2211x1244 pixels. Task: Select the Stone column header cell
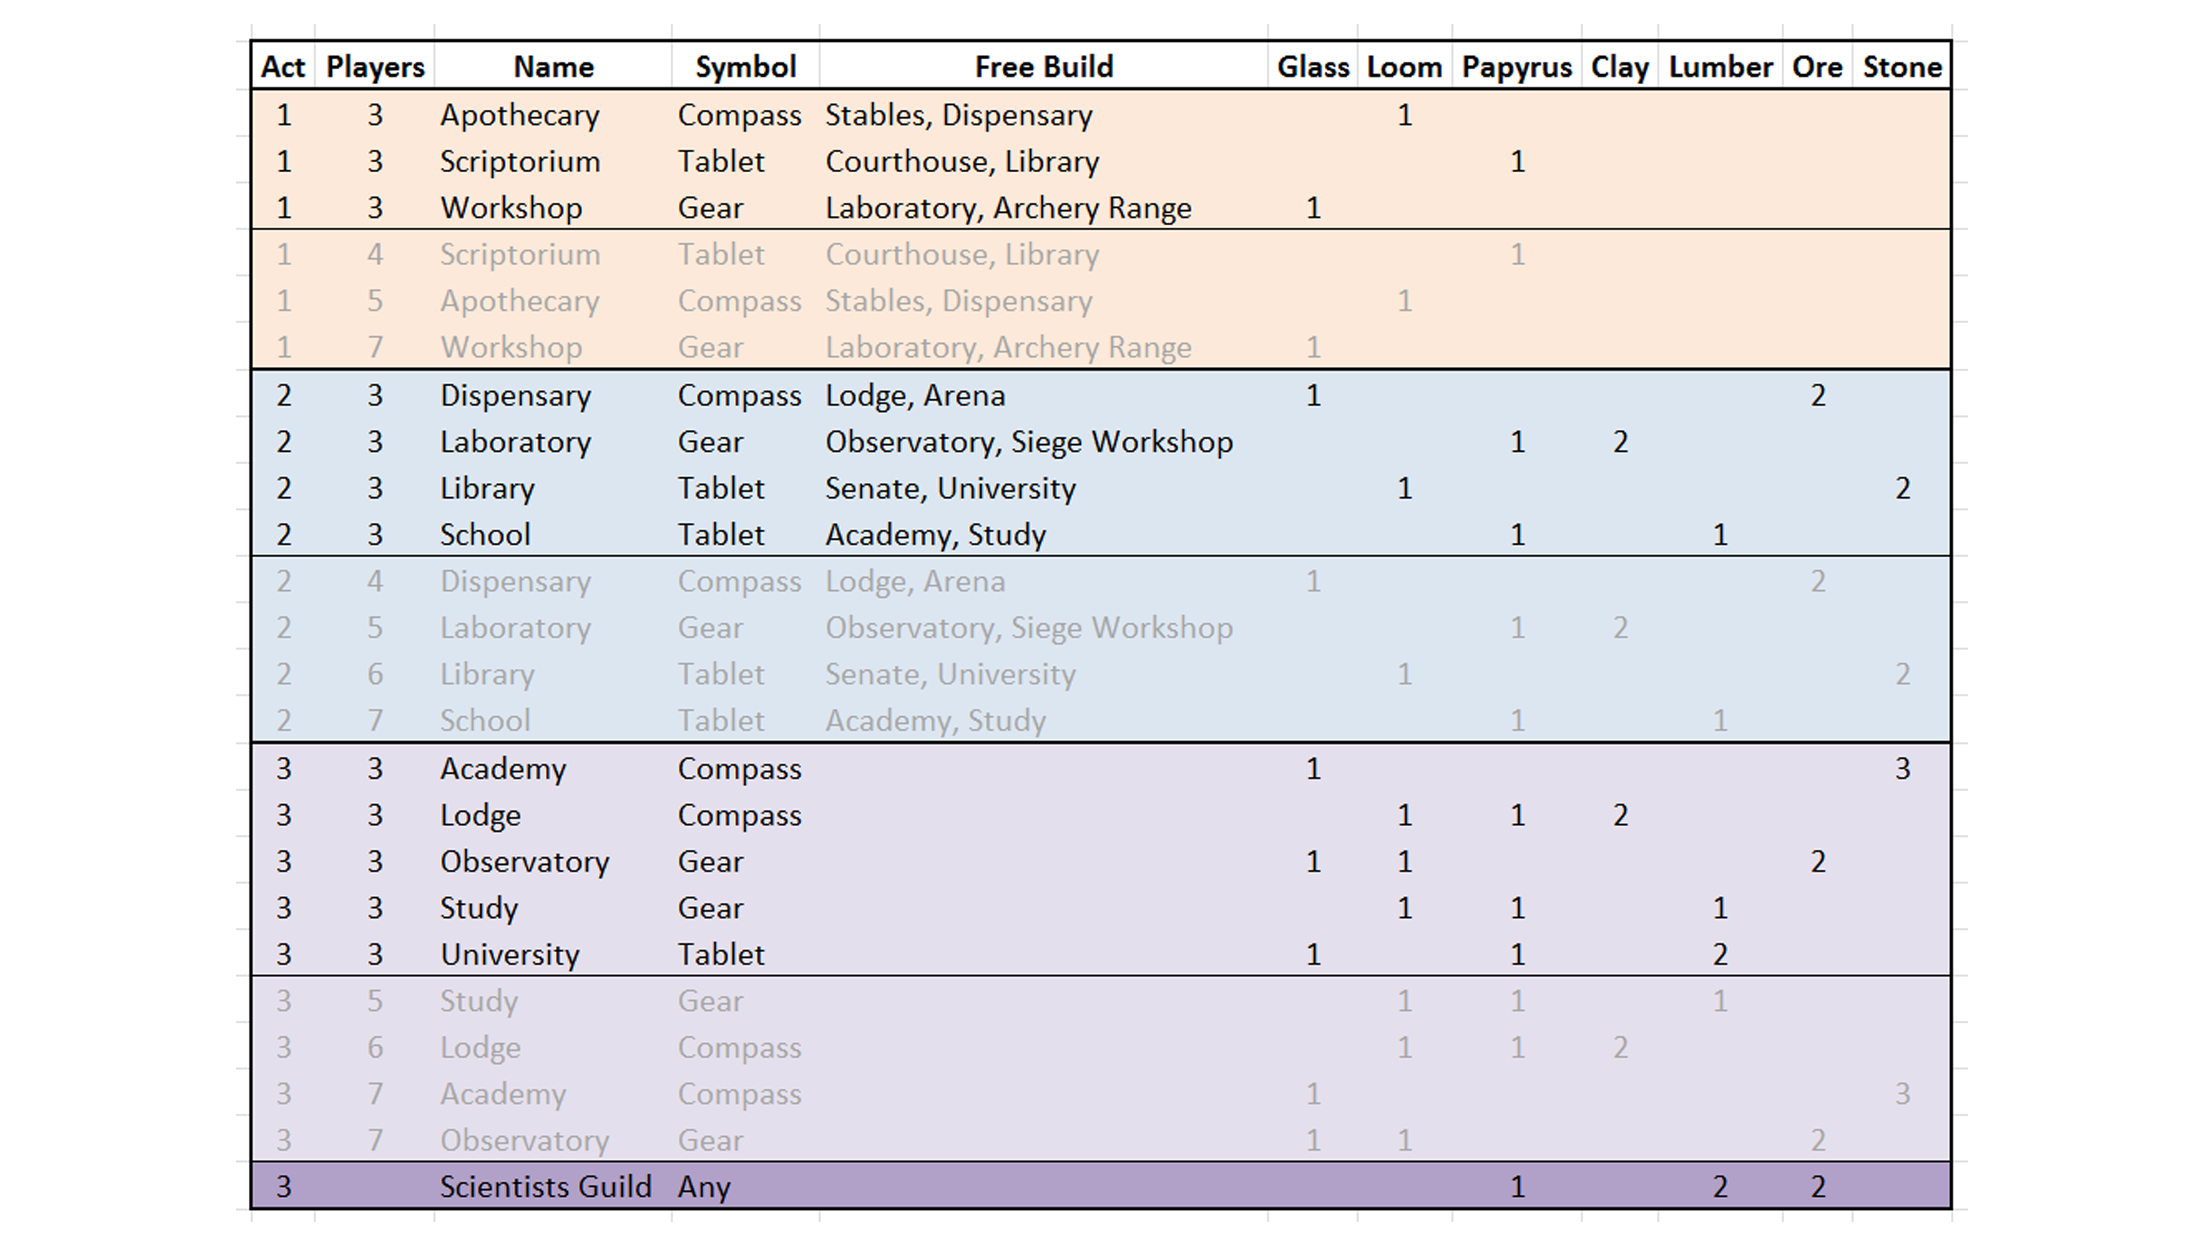click(1901, 67)
